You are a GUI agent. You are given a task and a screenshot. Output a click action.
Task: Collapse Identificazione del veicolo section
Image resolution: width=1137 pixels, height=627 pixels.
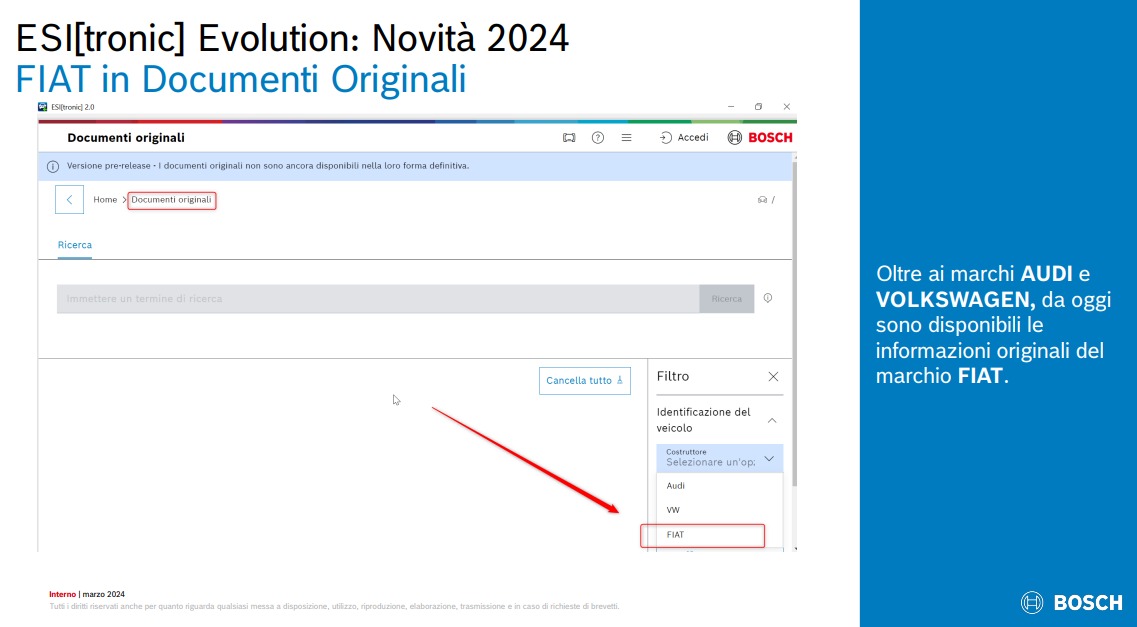pyautogui.click(x=772, y=420)
